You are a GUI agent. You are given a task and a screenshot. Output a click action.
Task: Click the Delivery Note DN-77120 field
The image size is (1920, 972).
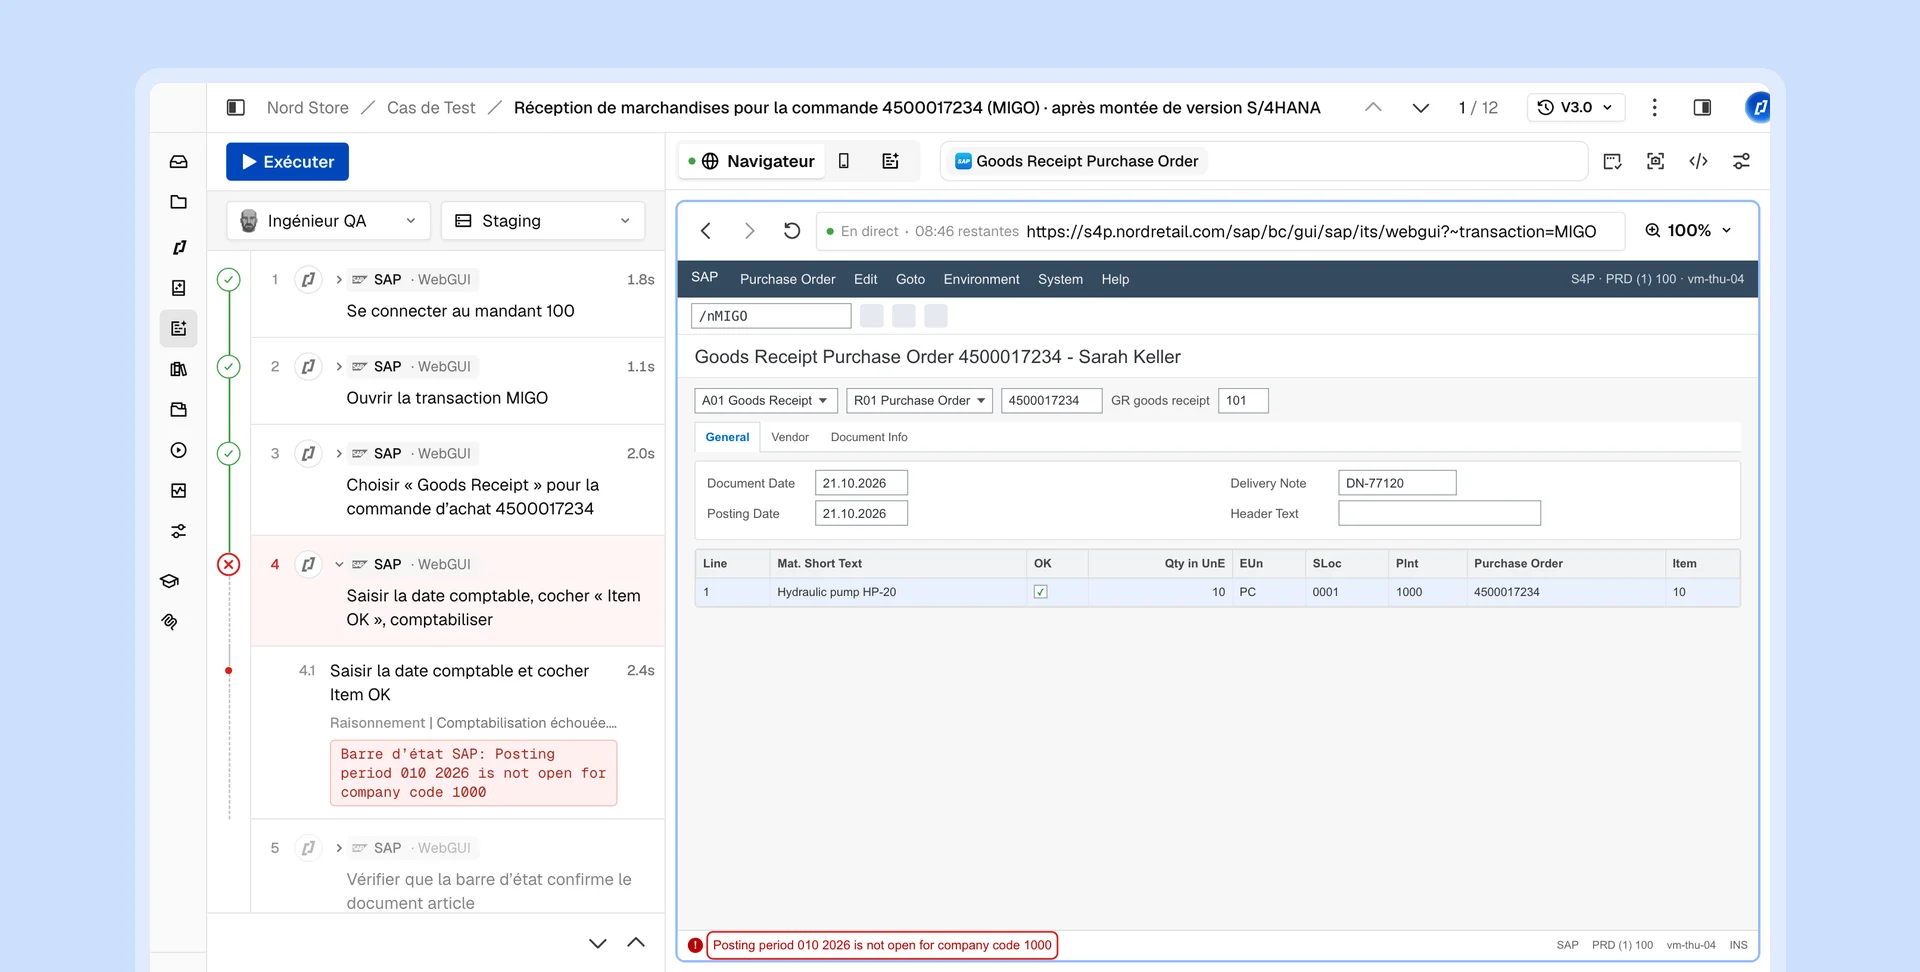[x=1397, y=483]
